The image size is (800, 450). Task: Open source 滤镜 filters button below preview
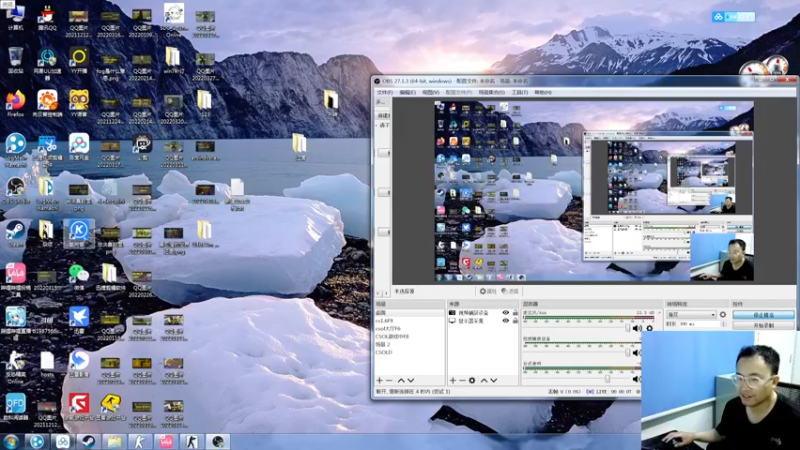click(510, 291)
